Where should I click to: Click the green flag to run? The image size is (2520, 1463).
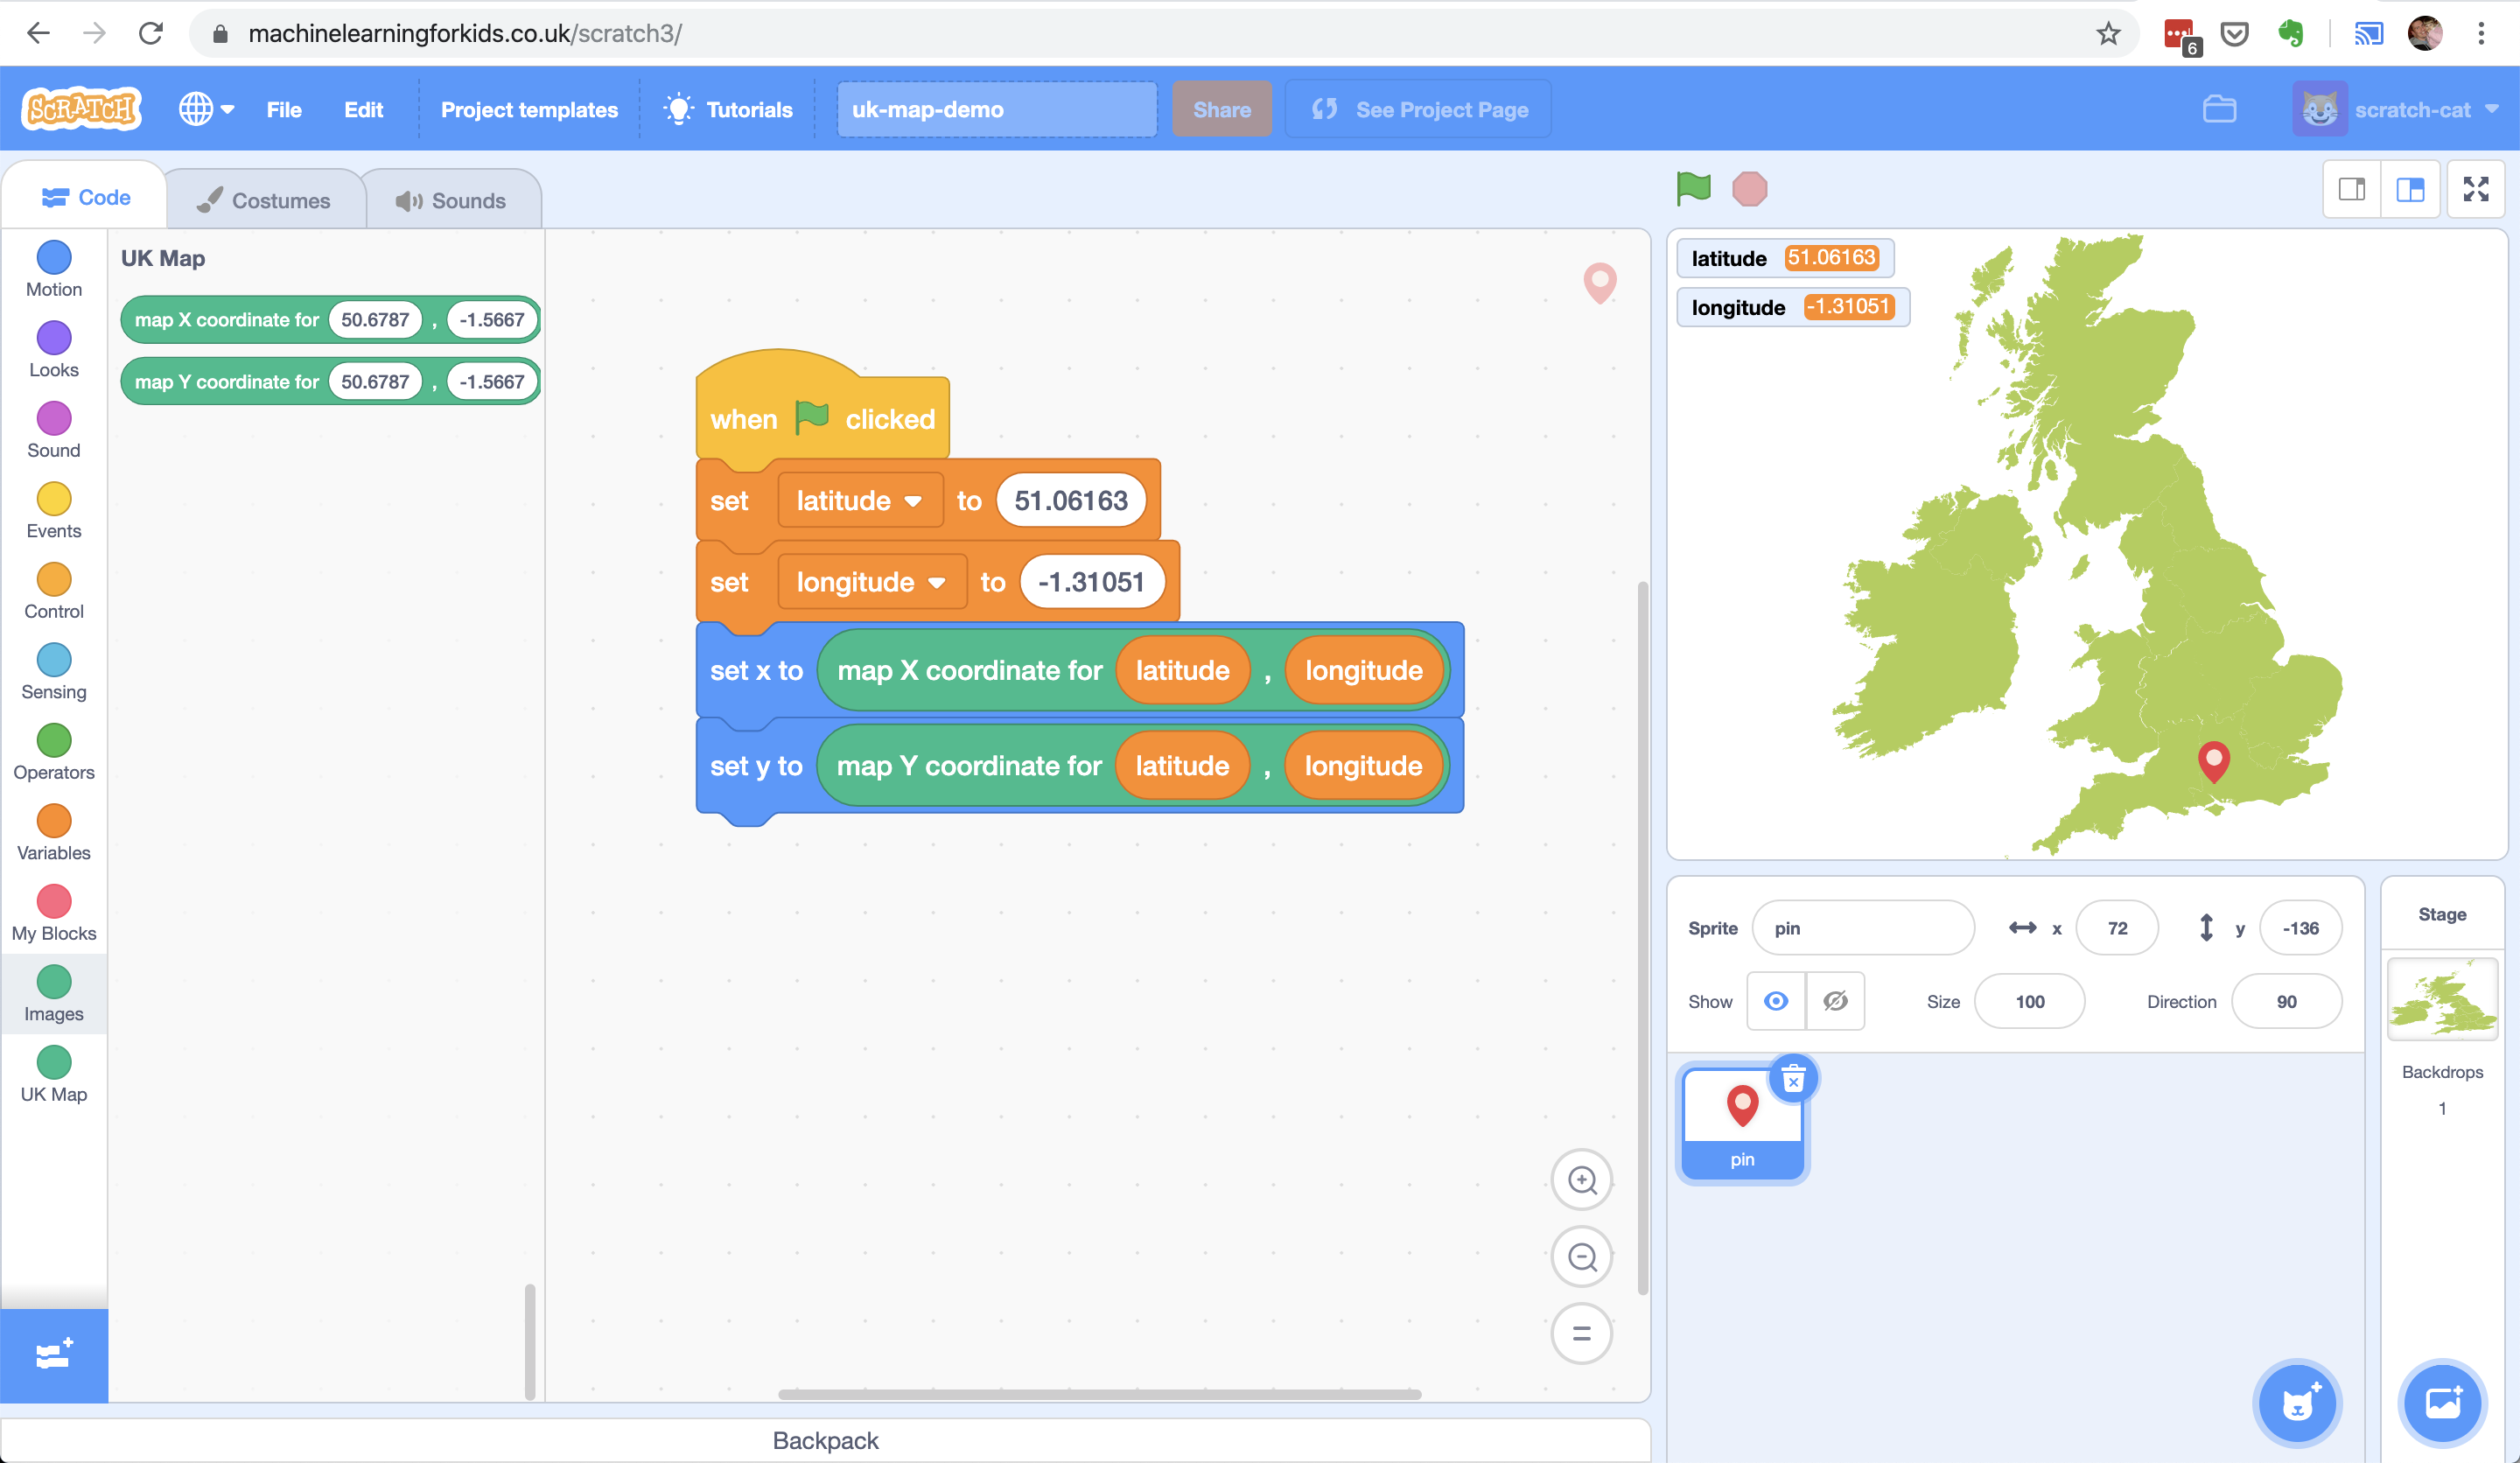[x=1693, y=188]
